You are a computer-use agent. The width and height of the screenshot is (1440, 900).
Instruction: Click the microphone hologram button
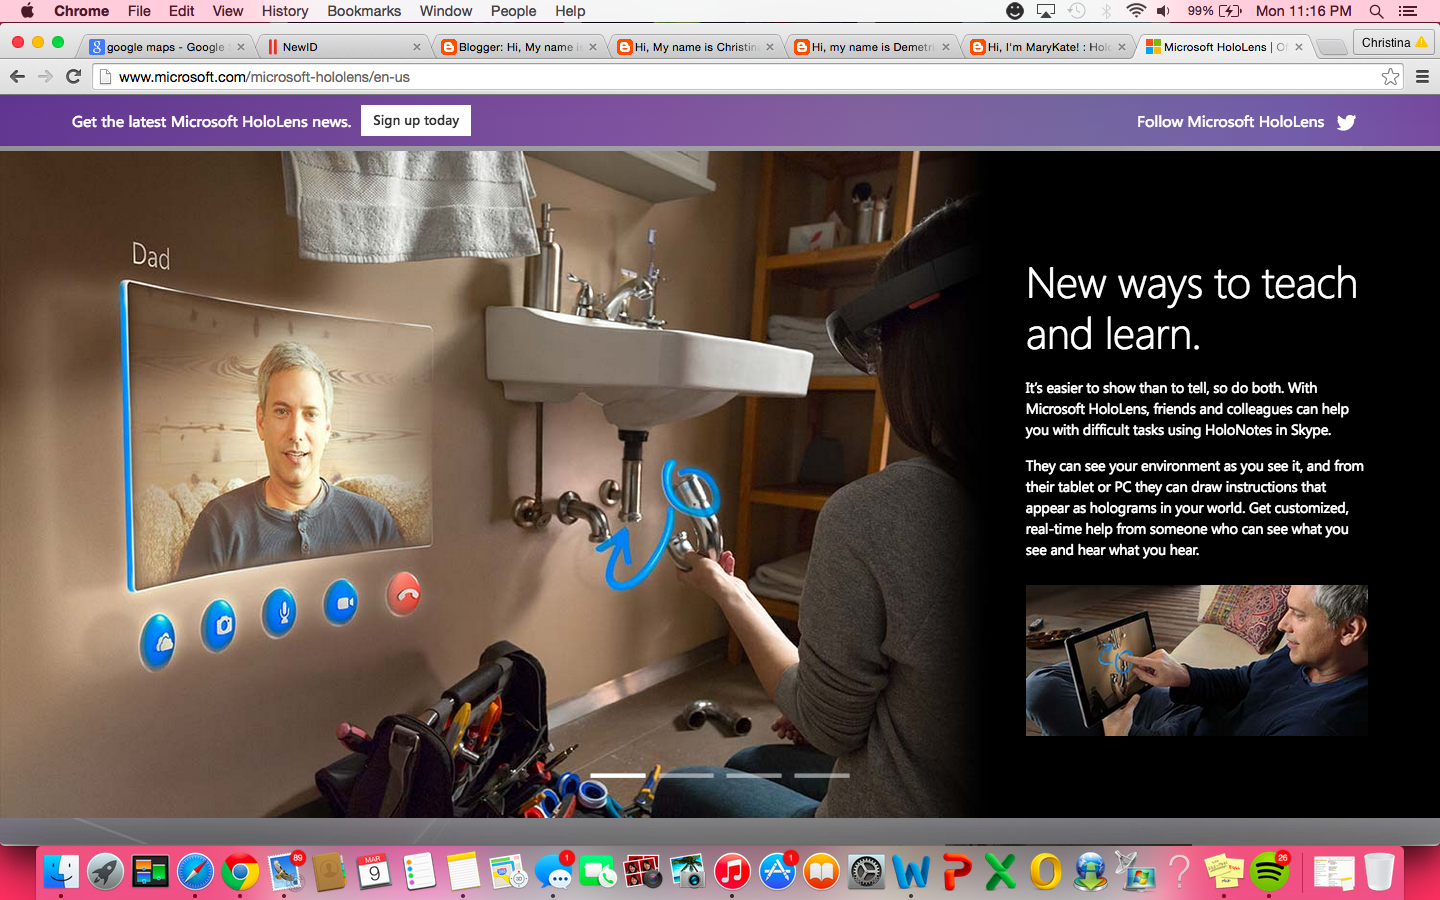(x=281, y=612)
